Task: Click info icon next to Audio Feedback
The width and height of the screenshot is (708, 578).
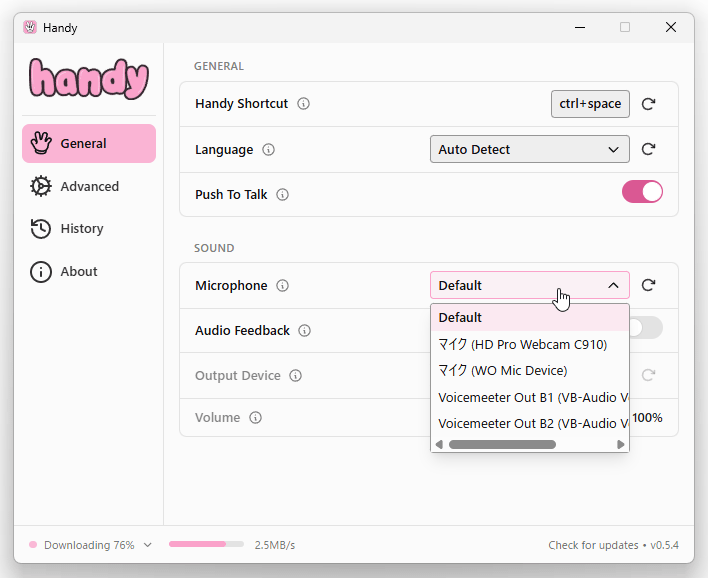Action: (x=305, y=331)
